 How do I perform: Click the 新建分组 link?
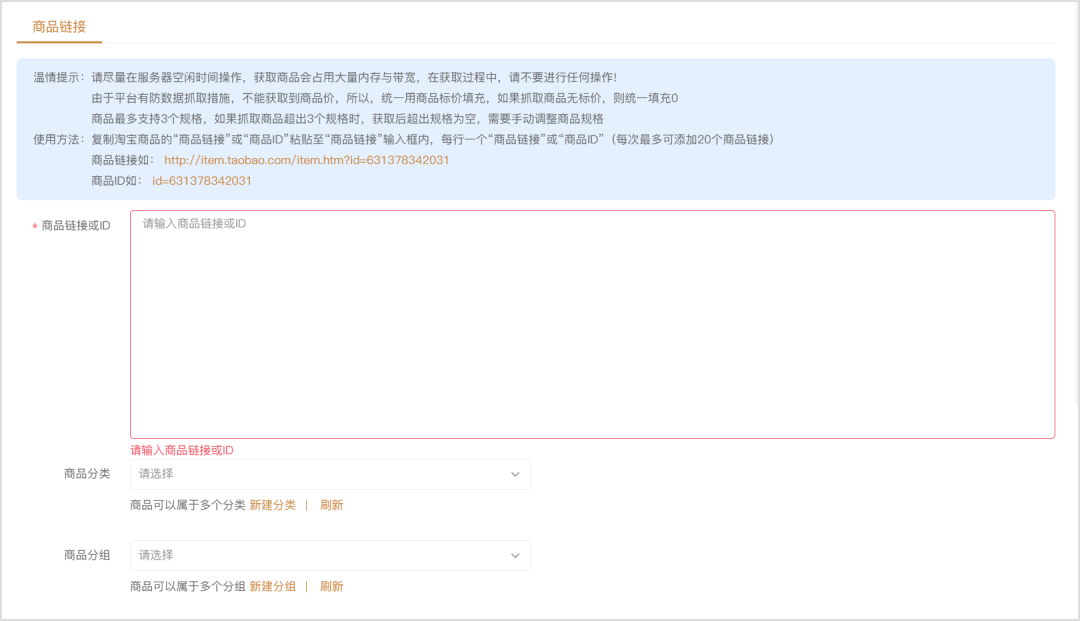click(x=273, y=587)
